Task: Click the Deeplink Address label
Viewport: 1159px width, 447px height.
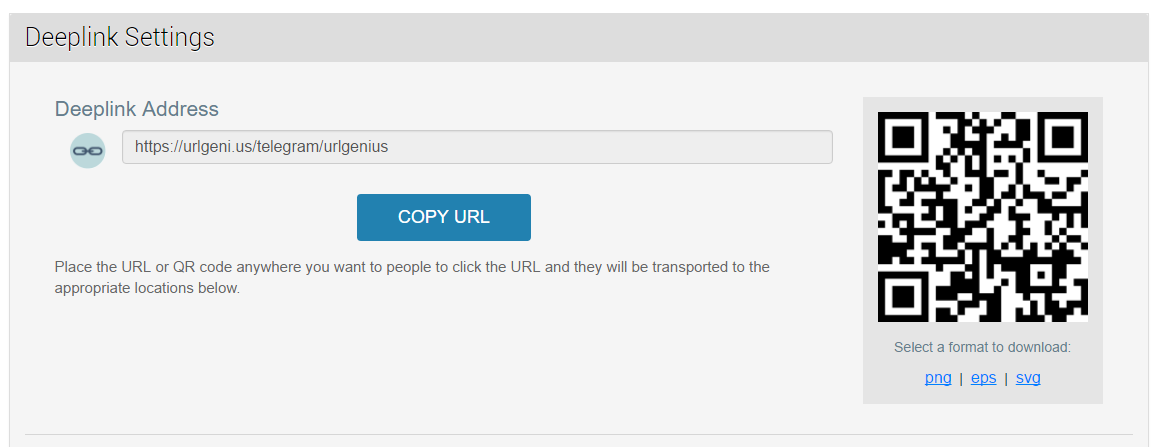Action: coord(137,109)
